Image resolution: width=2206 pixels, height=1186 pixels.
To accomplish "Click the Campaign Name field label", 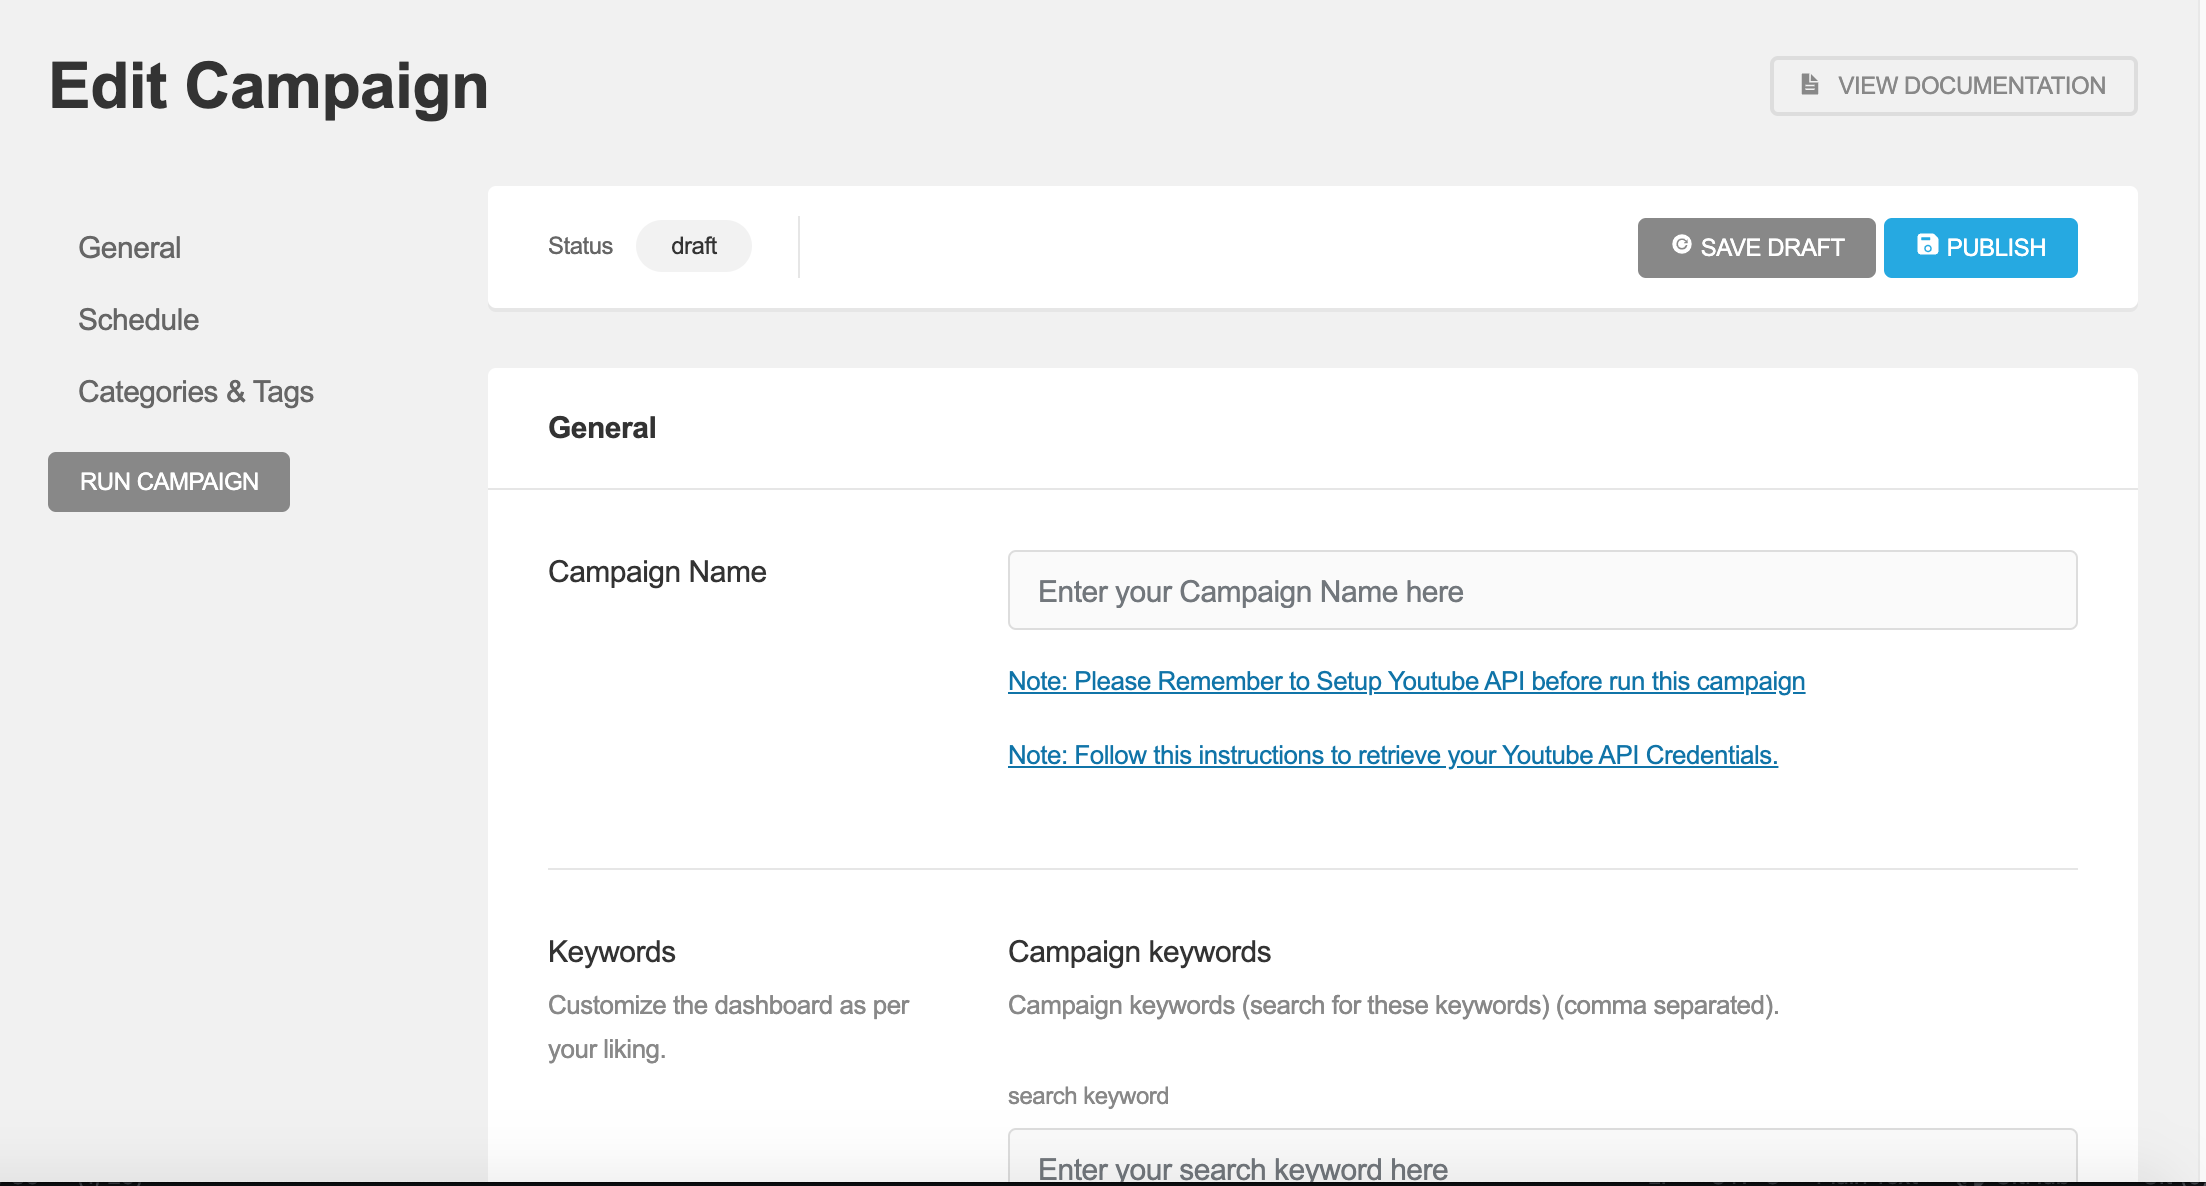I will (x=657, y=572).
